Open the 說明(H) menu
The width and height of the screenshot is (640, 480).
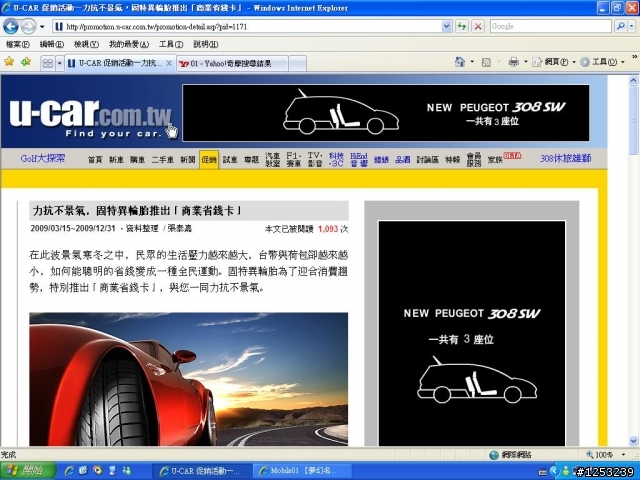(205, 44)
